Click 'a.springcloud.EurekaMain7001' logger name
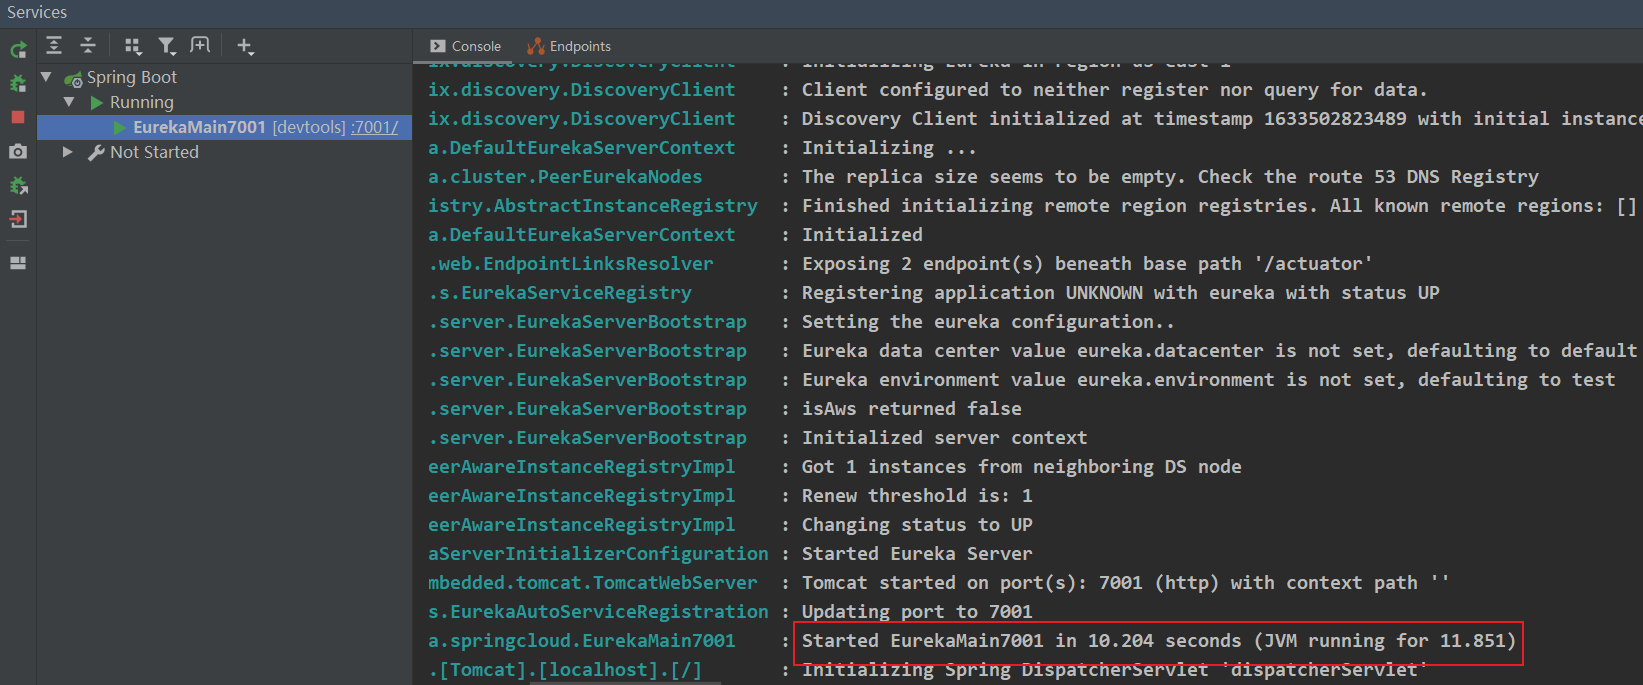 click(x=581, y=641)
